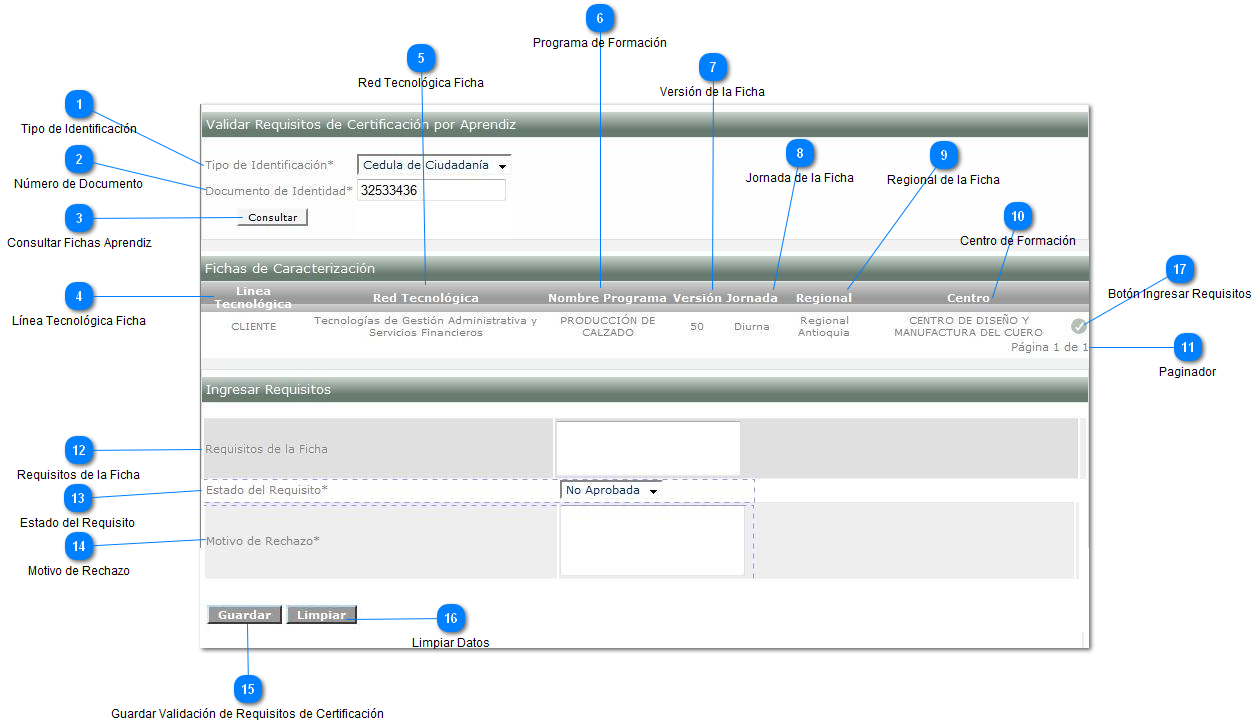Click callout marker number 13
The width and height of the screenshot is (1257, 724).
[x=79, y=497]
